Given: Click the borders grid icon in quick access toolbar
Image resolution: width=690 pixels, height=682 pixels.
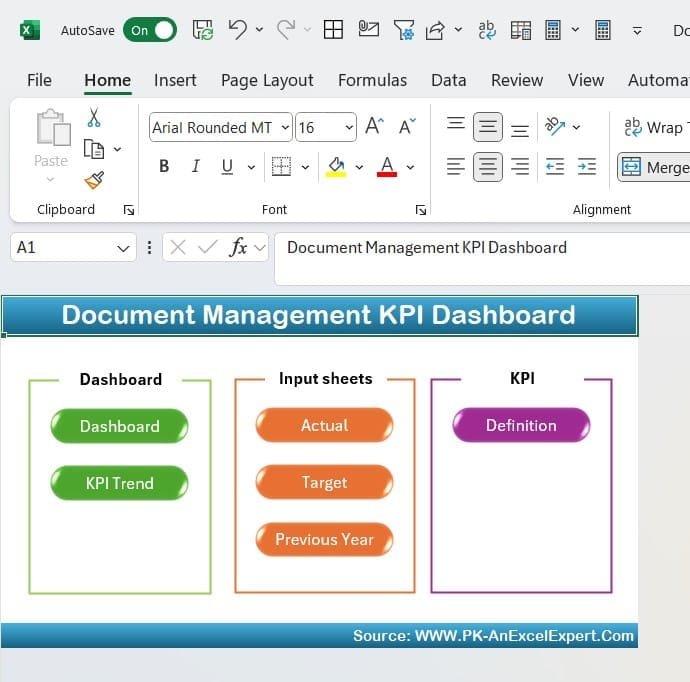Looking at the screenshot, I should [x=333, y=30].
